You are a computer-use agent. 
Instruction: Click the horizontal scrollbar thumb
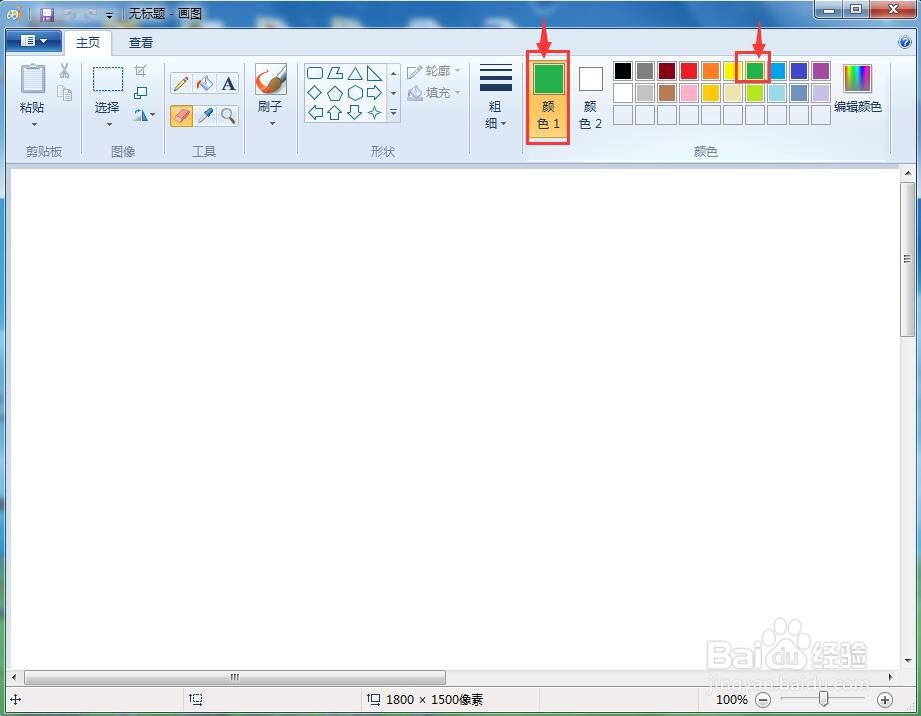(x=234, y=677)
